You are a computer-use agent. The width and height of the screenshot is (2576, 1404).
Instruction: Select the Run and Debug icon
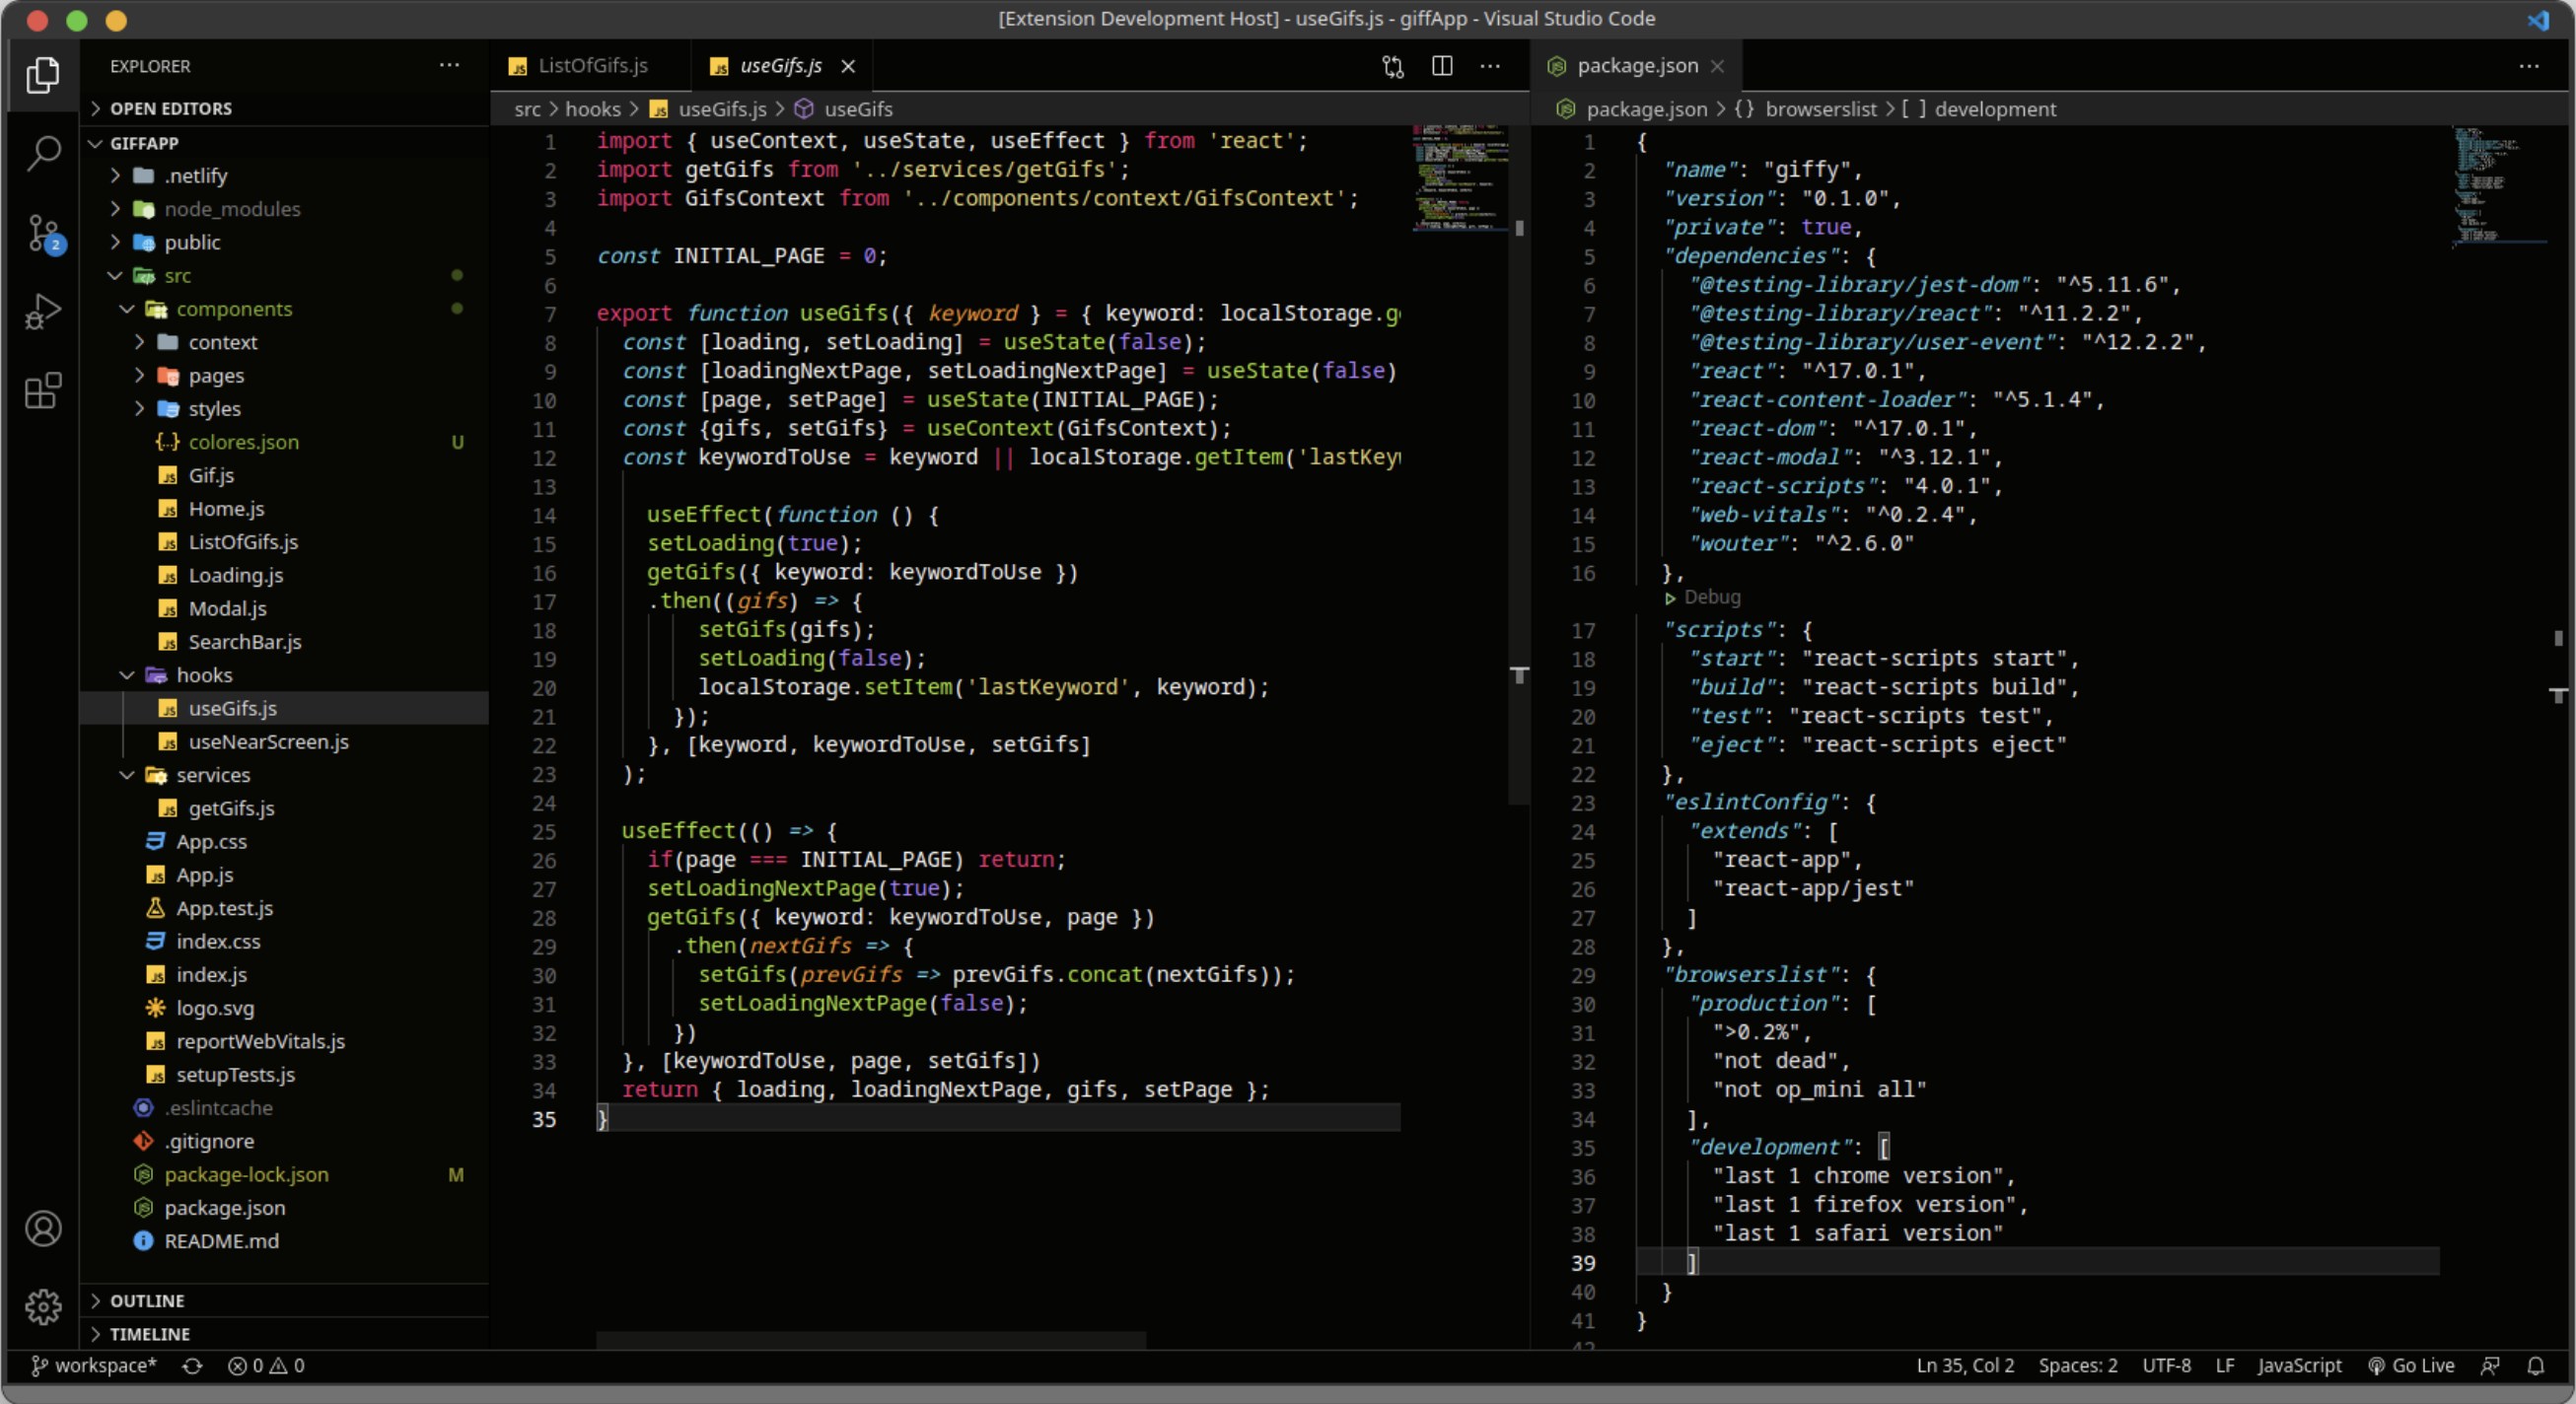tap(44, 311)
